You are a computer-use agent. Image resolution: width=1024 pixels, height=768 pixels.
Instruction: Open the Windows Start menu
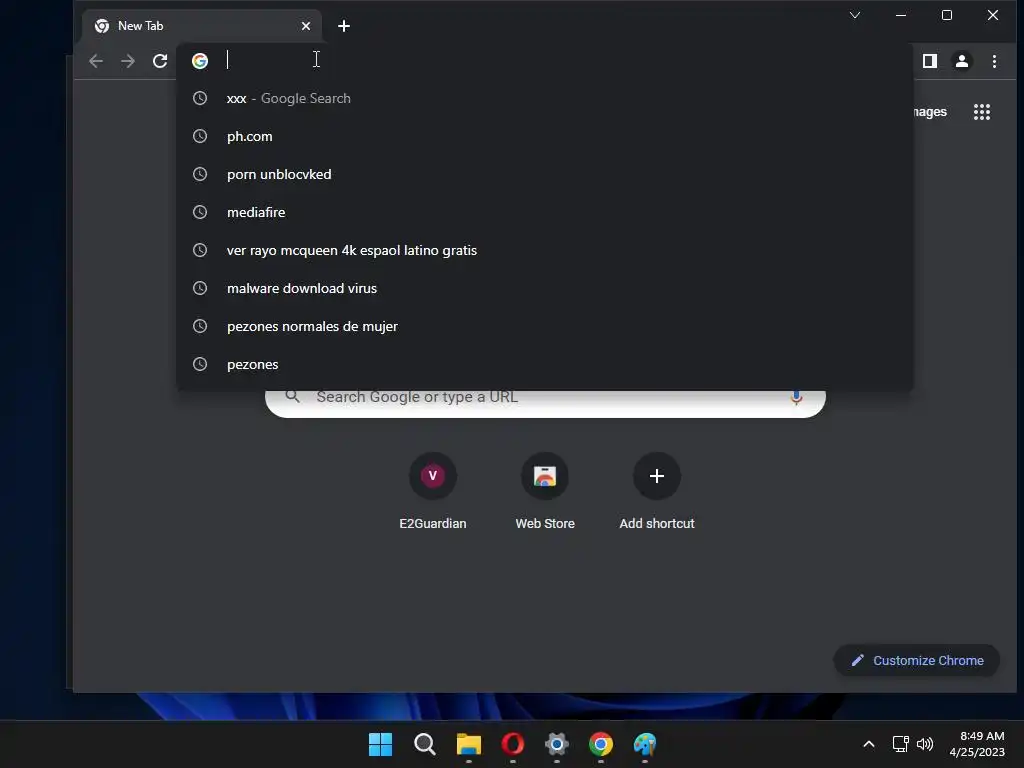(380, 744)
